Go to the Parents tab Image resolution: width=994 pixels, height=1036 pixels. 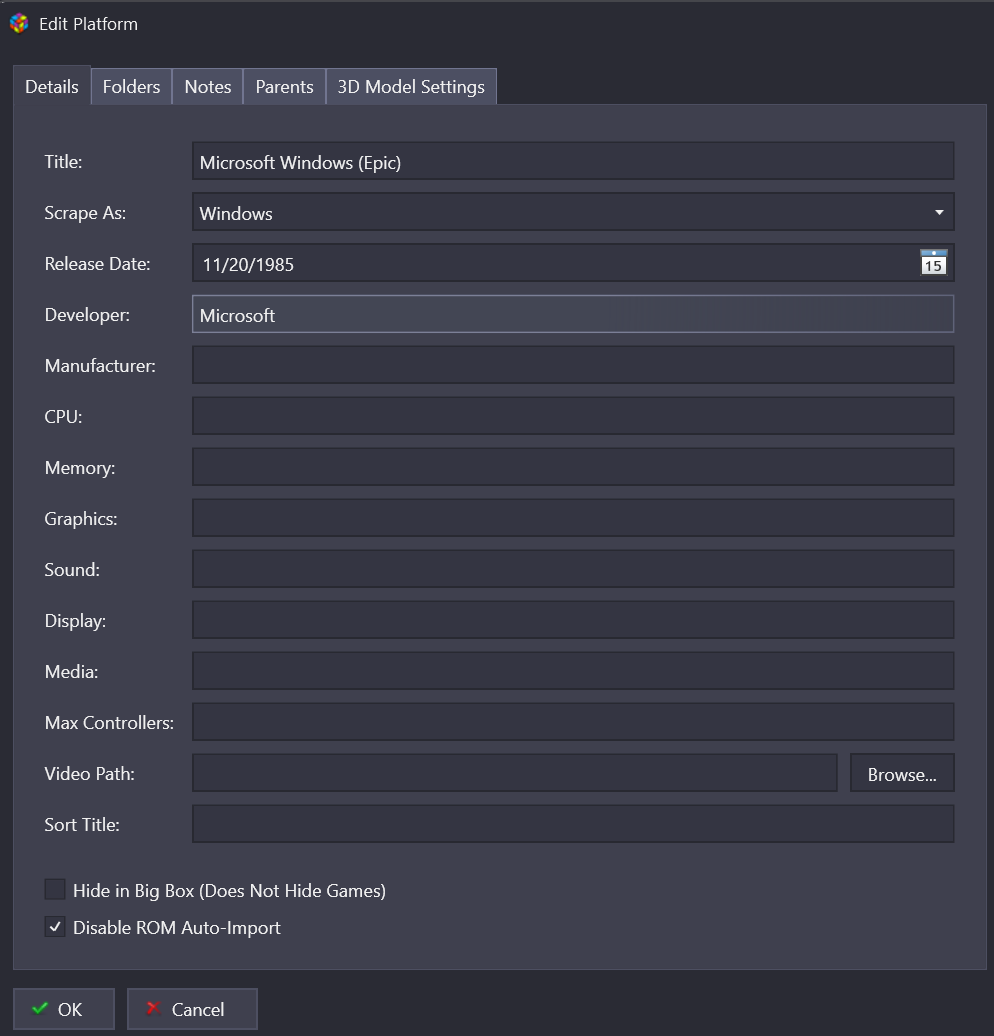click(x=284, y=87)
